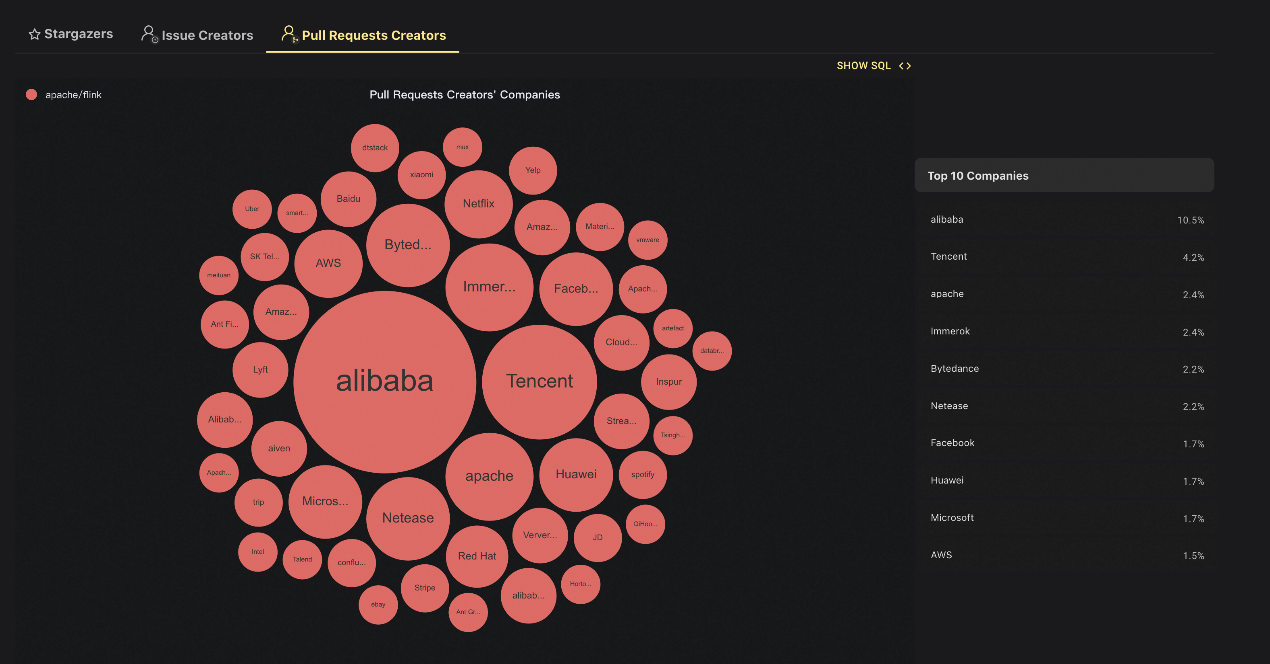This screenshot has height=664, width=1270.
Task: Click the Intel bubble
Action: [258, 552]
